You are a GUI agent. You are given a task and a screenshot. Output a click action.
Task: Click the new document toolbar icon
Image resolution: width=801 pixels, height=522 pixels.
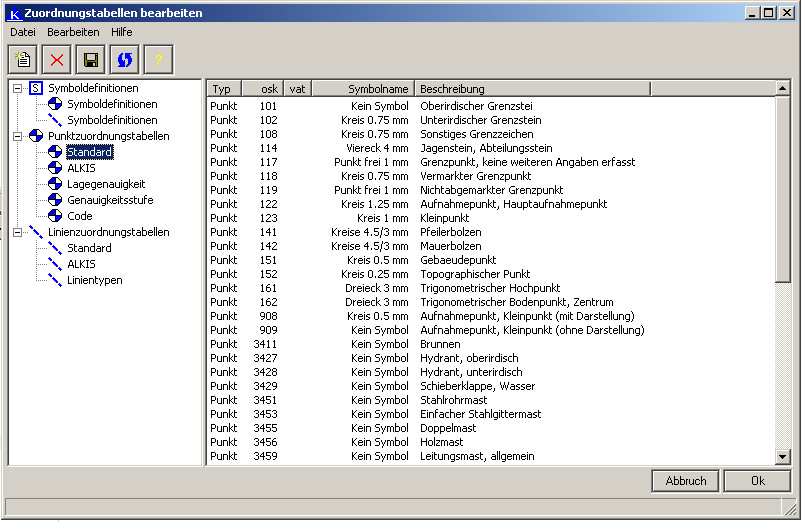[x=23, y=60]
